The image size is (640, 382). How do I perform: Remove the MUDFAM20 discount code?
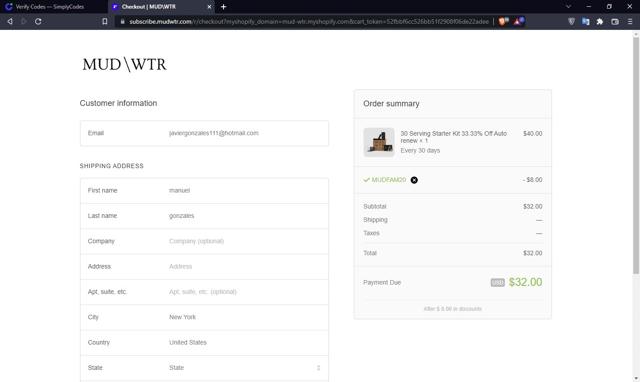click(x=414, y=180)
